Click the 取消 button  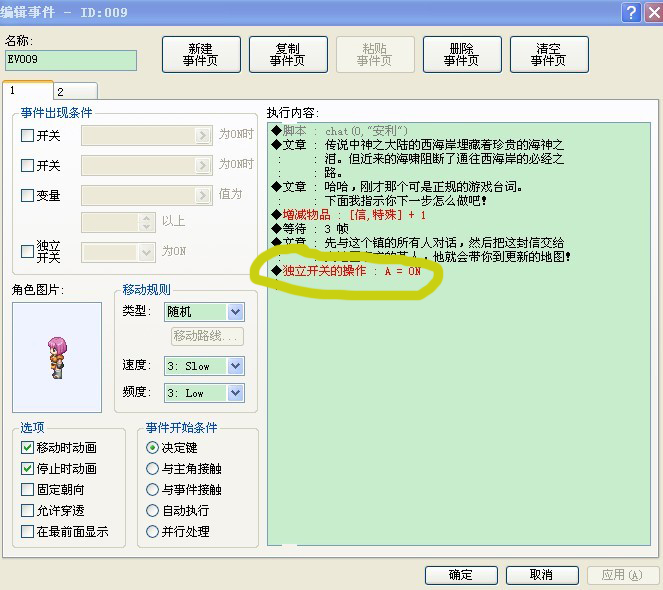pyautogui.click(x=542, y=575)
